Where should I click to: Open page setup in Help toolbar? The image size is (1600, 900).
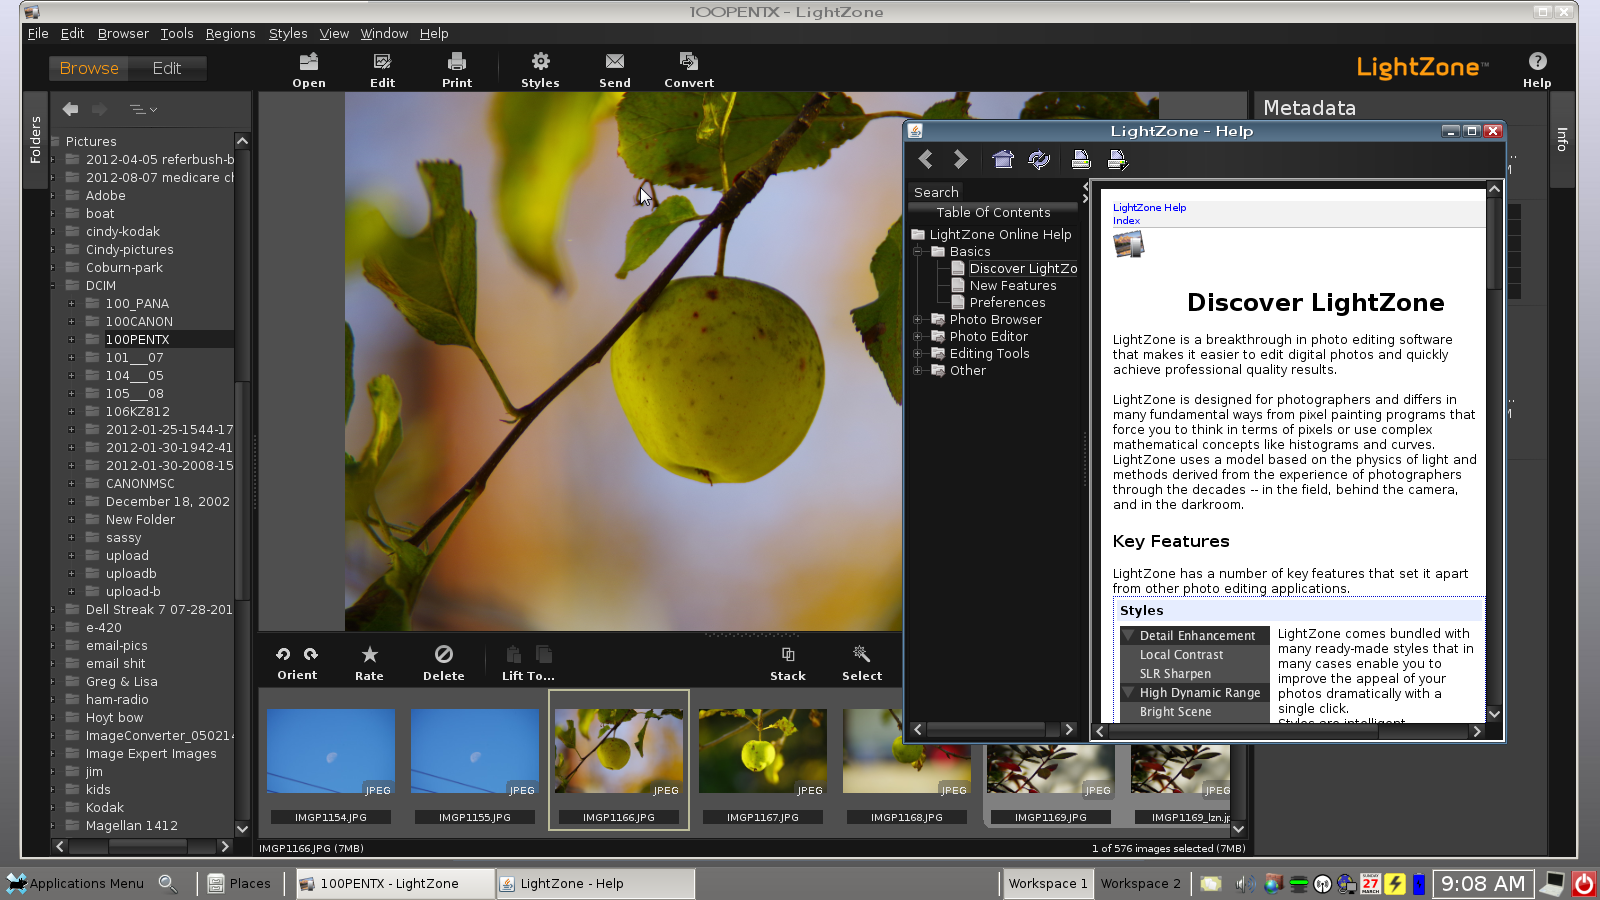[x=1117, y=159]
